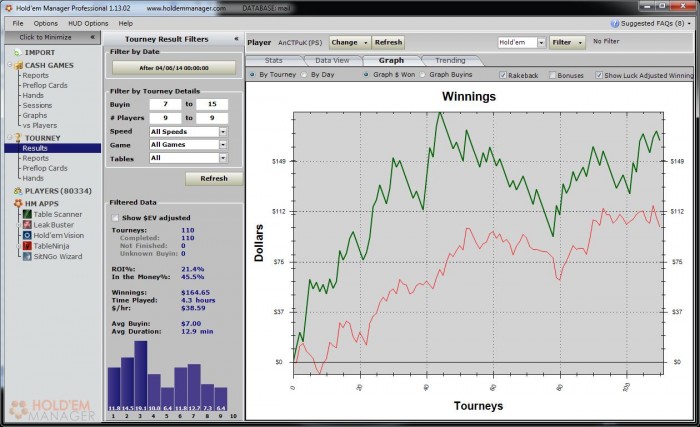Open SitNGo Wizard app icon

[x=27, y=256]
